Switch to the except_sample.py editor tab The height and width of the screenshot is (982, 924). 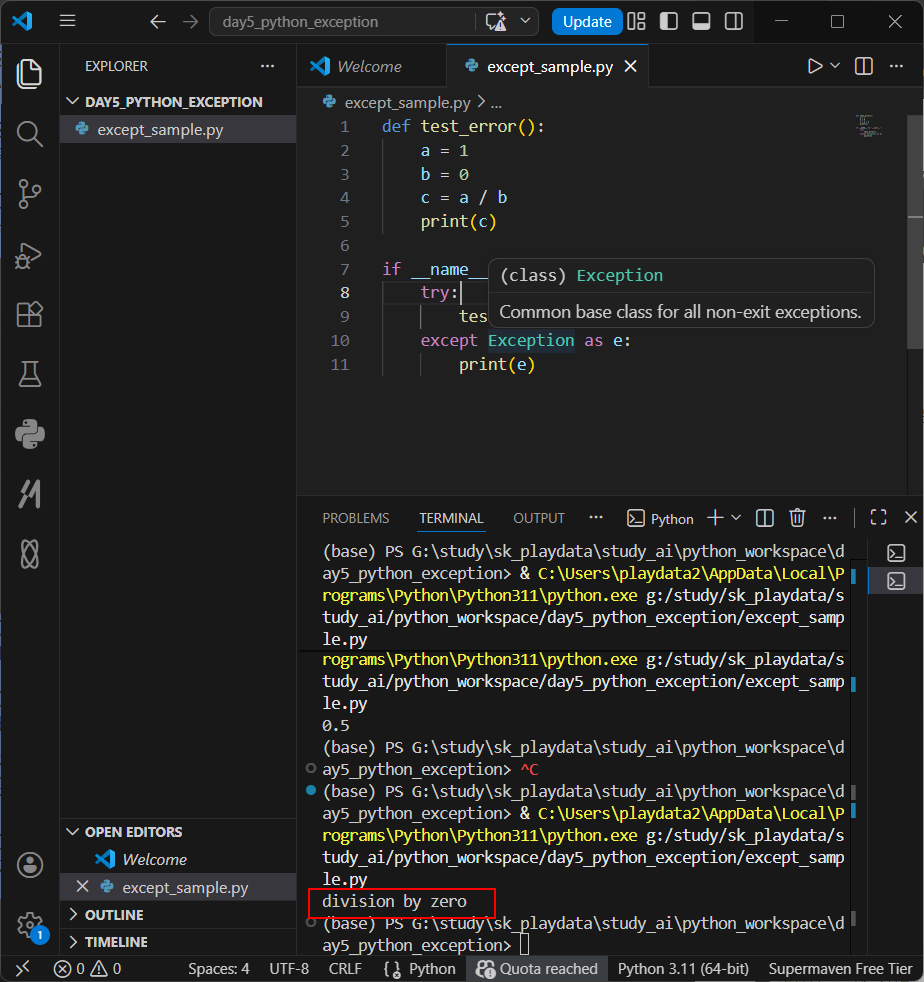point(549,66)
